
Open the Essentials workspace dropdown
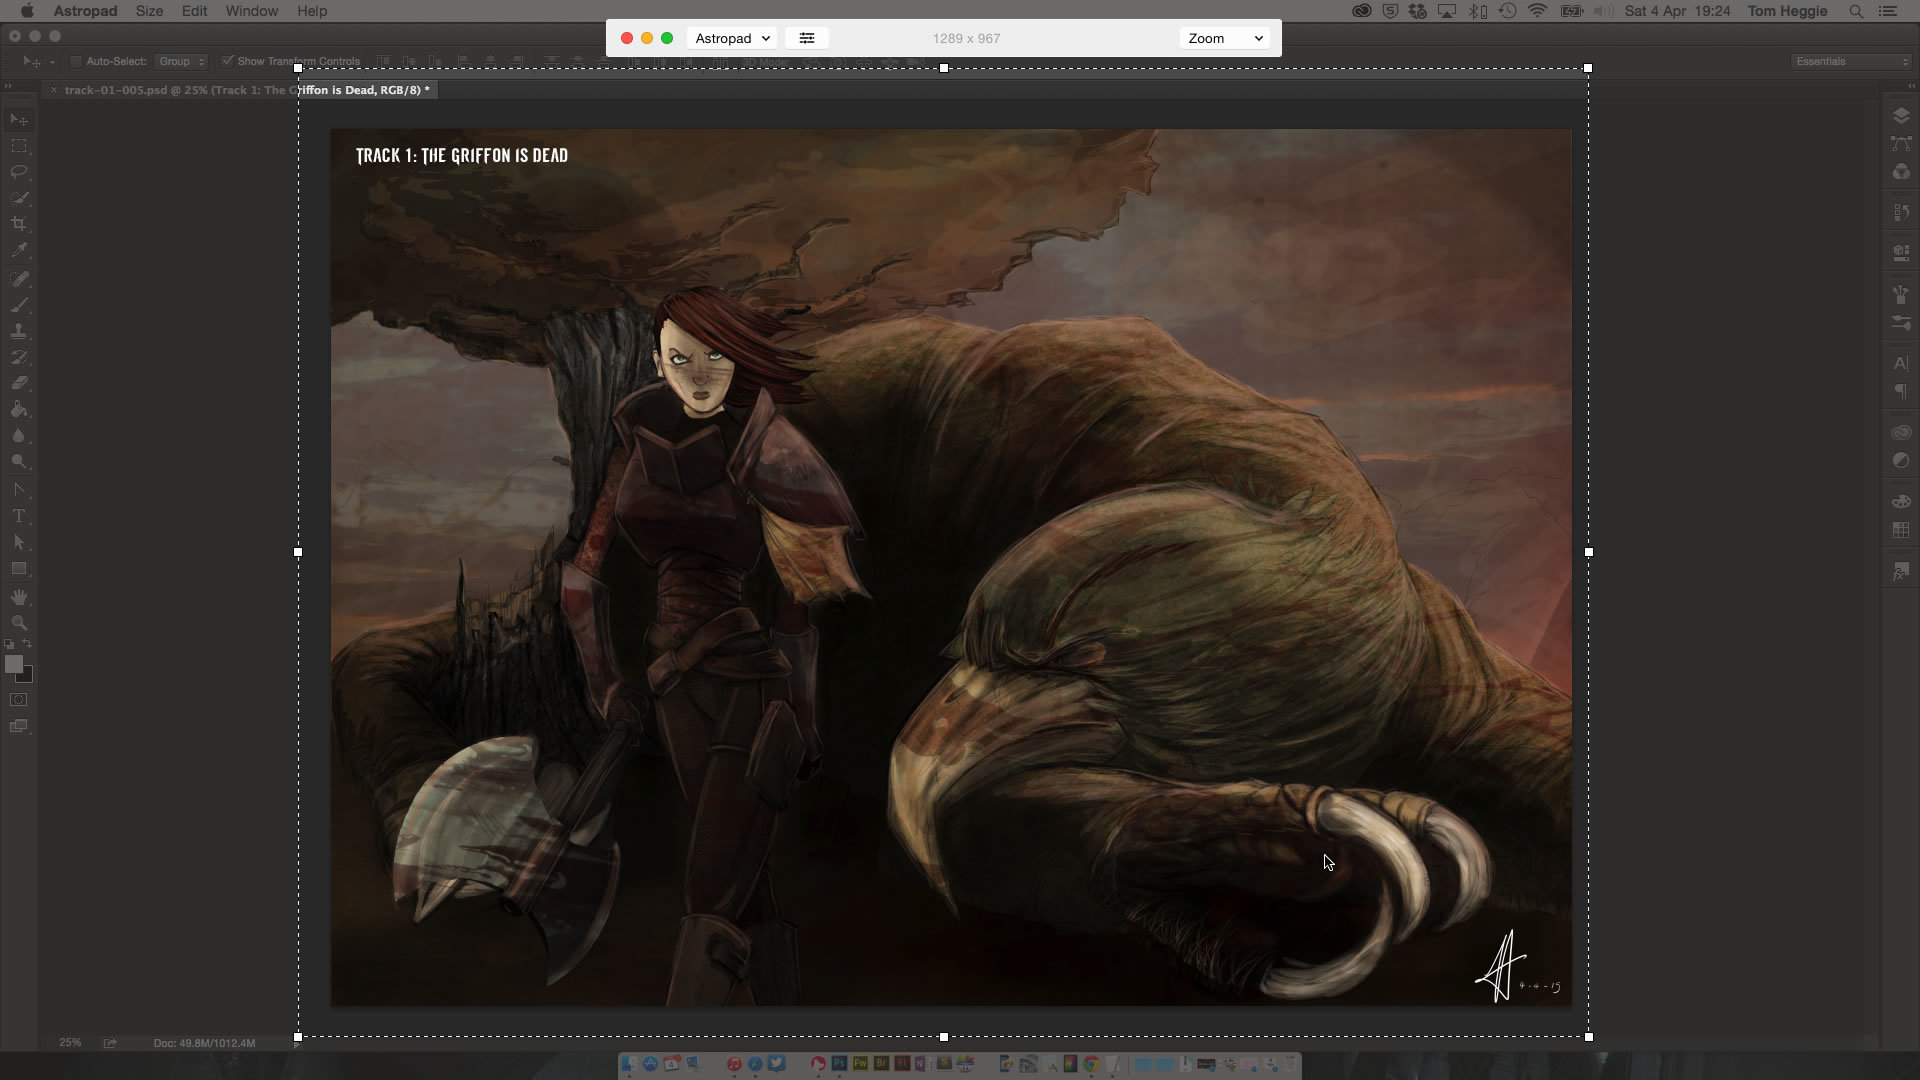[1851, 62]
